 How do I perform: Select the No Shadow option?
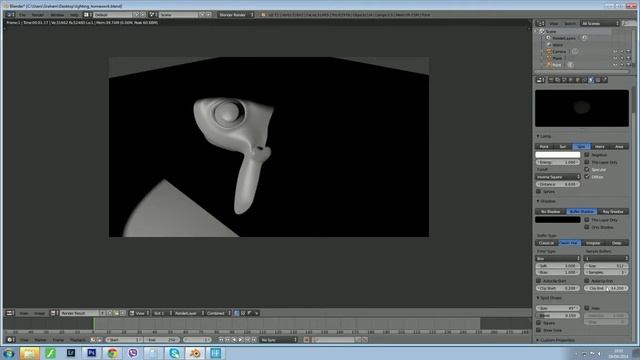(550, 211)
